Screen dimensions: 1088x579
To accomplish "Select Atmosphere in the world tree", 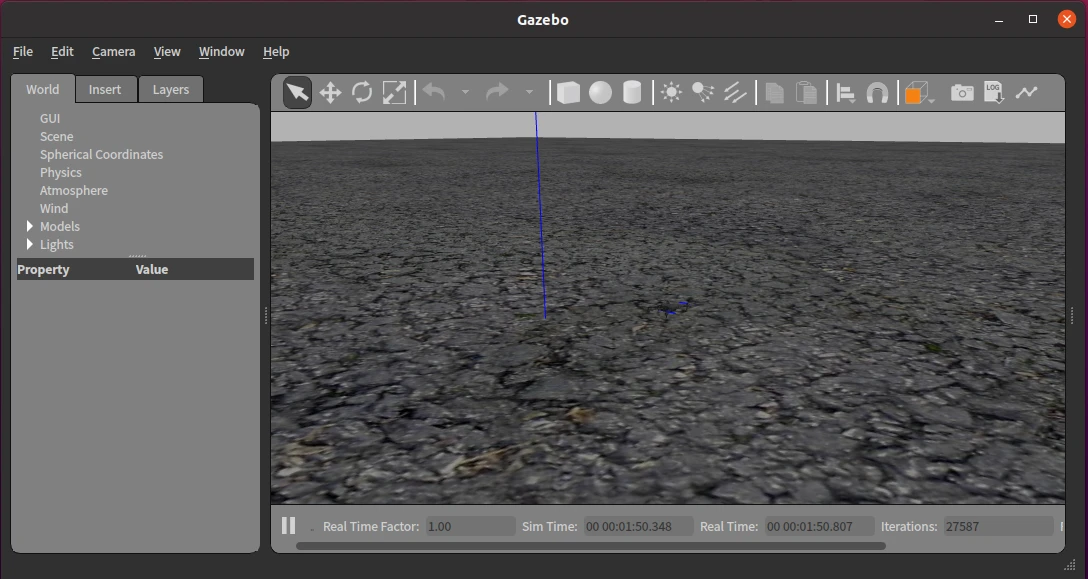I will pos(74,190).
